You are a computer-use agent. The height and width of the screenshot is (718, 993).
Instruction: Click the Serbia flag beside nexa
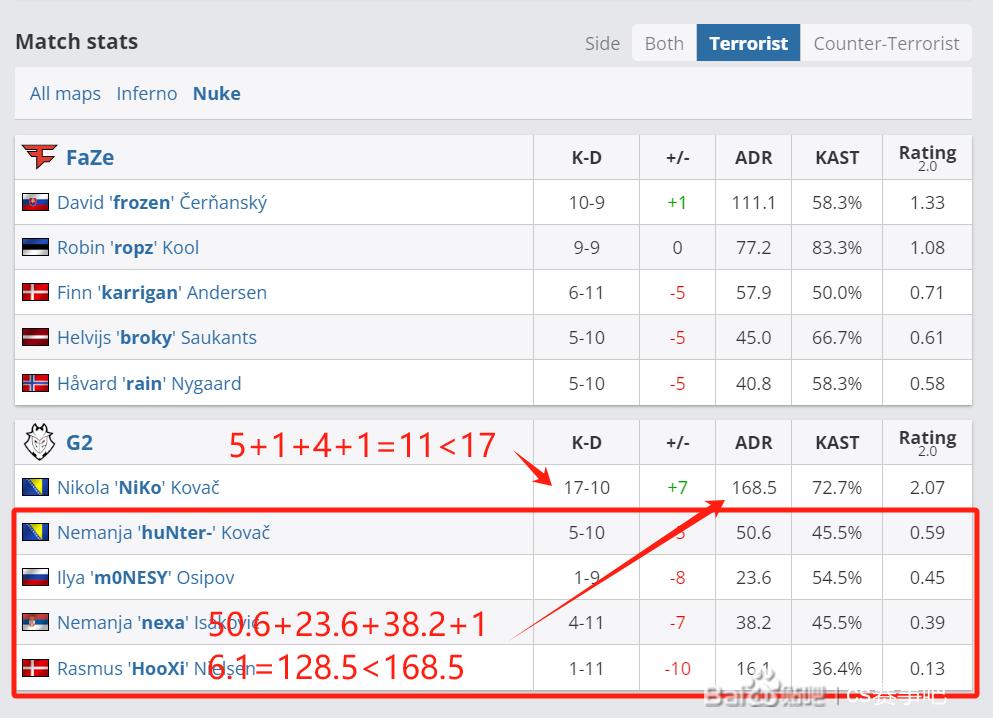(x=35, y=622)
